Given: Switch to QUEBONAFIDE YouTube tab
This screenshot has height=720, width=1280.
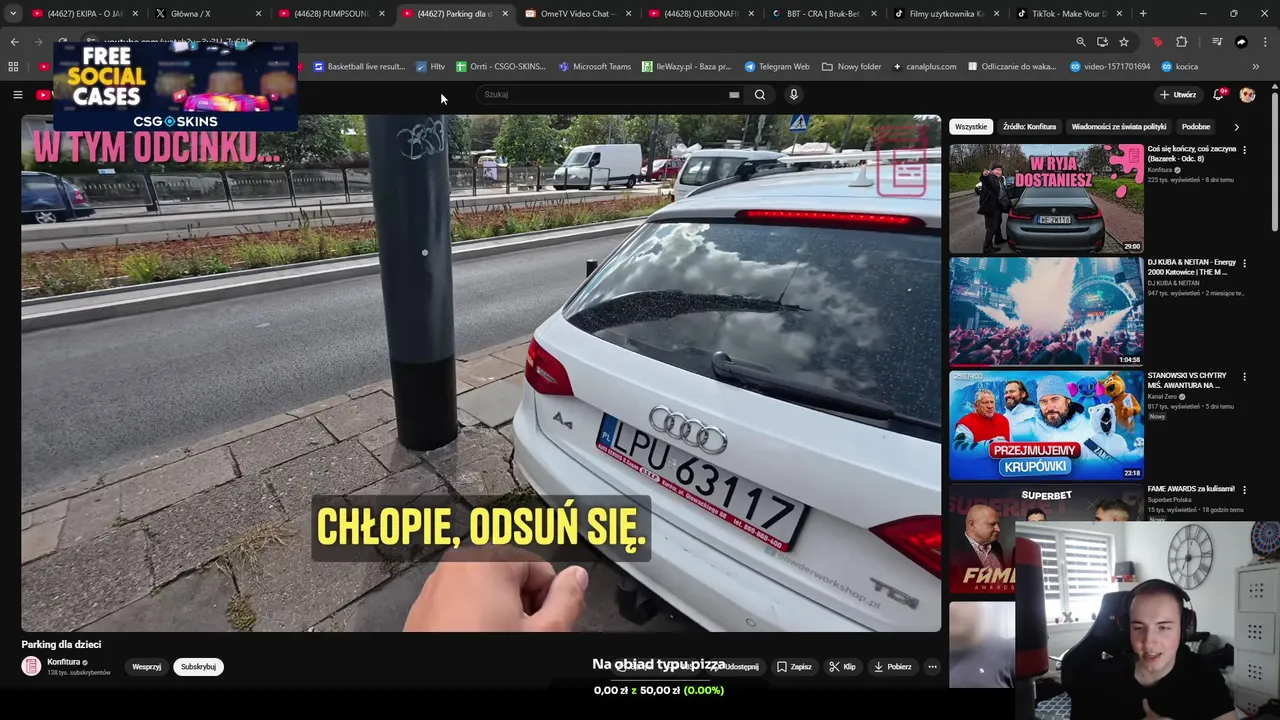Looking at the screenshot, I should click(699, 14).
